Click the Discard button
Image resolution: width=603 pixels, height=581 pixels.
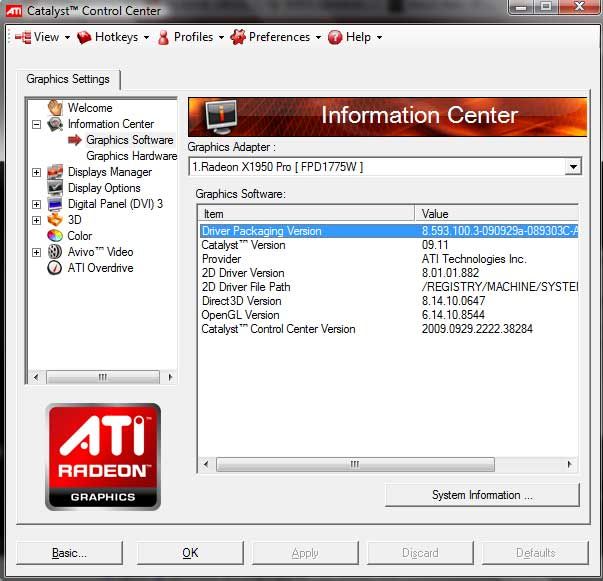coord(420,553)
